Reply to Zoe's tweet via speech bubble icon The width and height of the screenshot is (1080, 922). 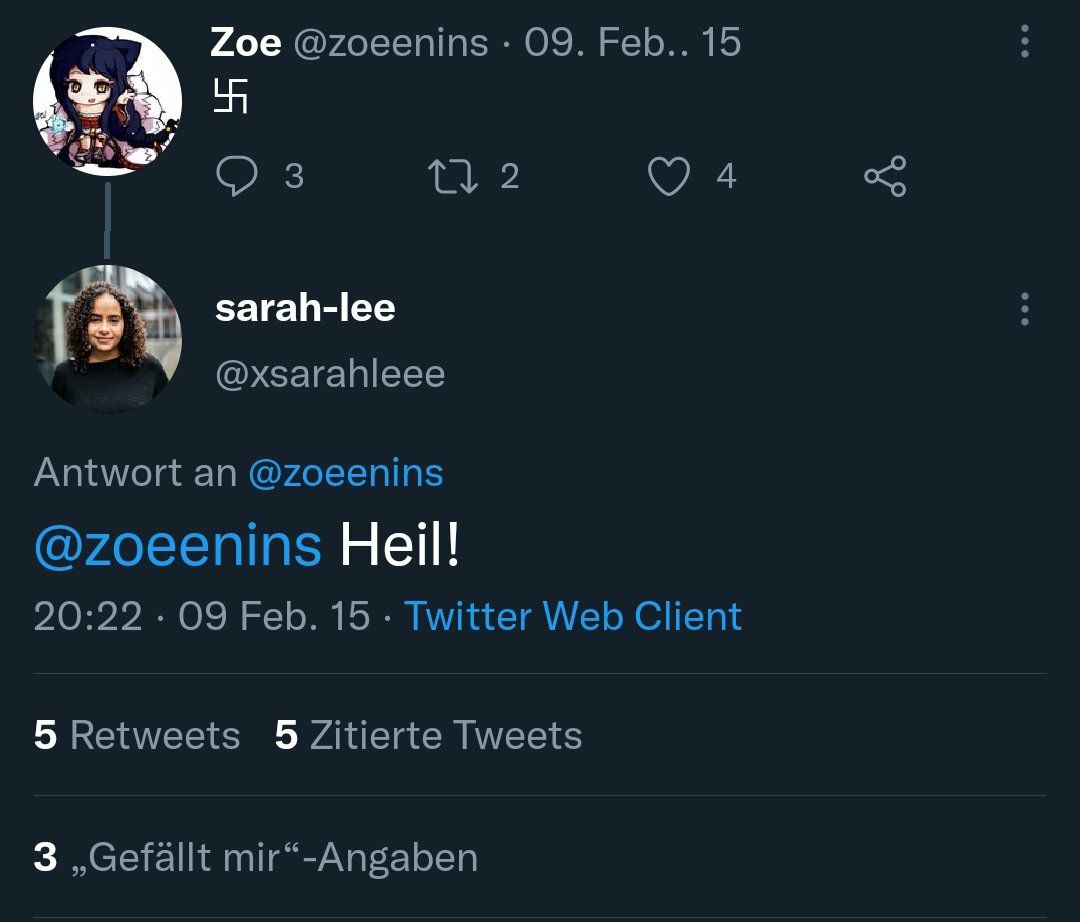pos(236,177)
